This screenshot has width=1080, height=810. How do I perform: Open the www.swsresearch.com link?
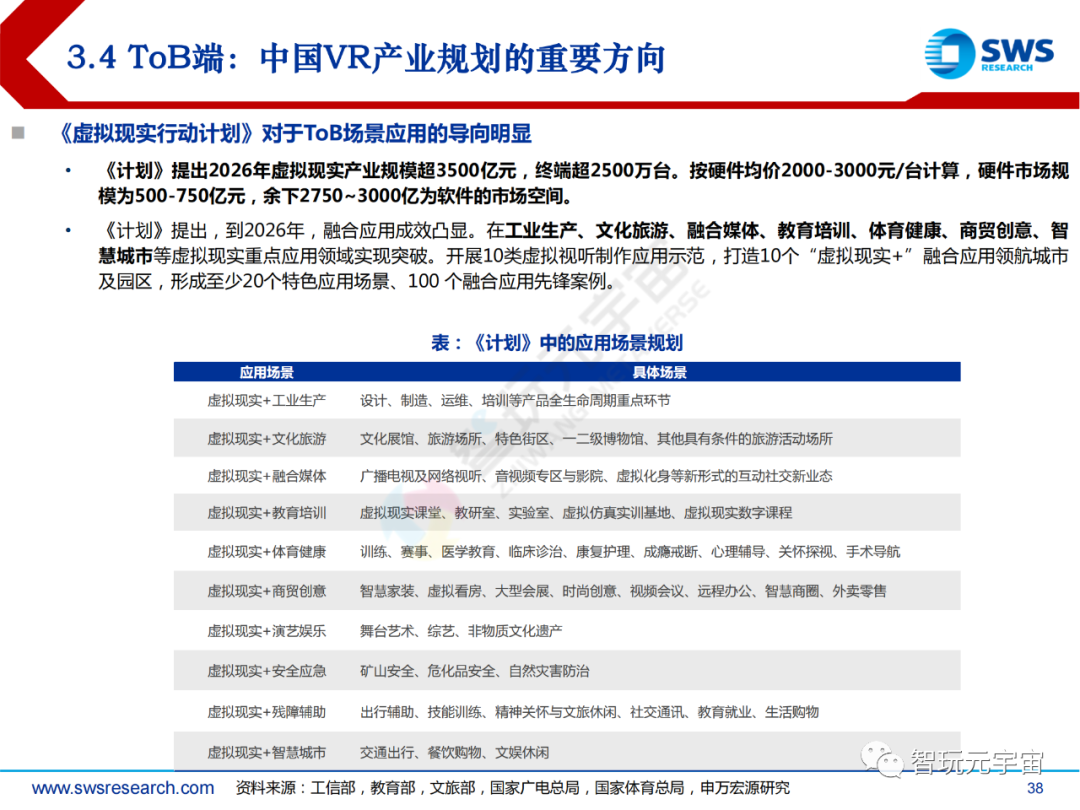pyautogui.click(x=123, y=787)
